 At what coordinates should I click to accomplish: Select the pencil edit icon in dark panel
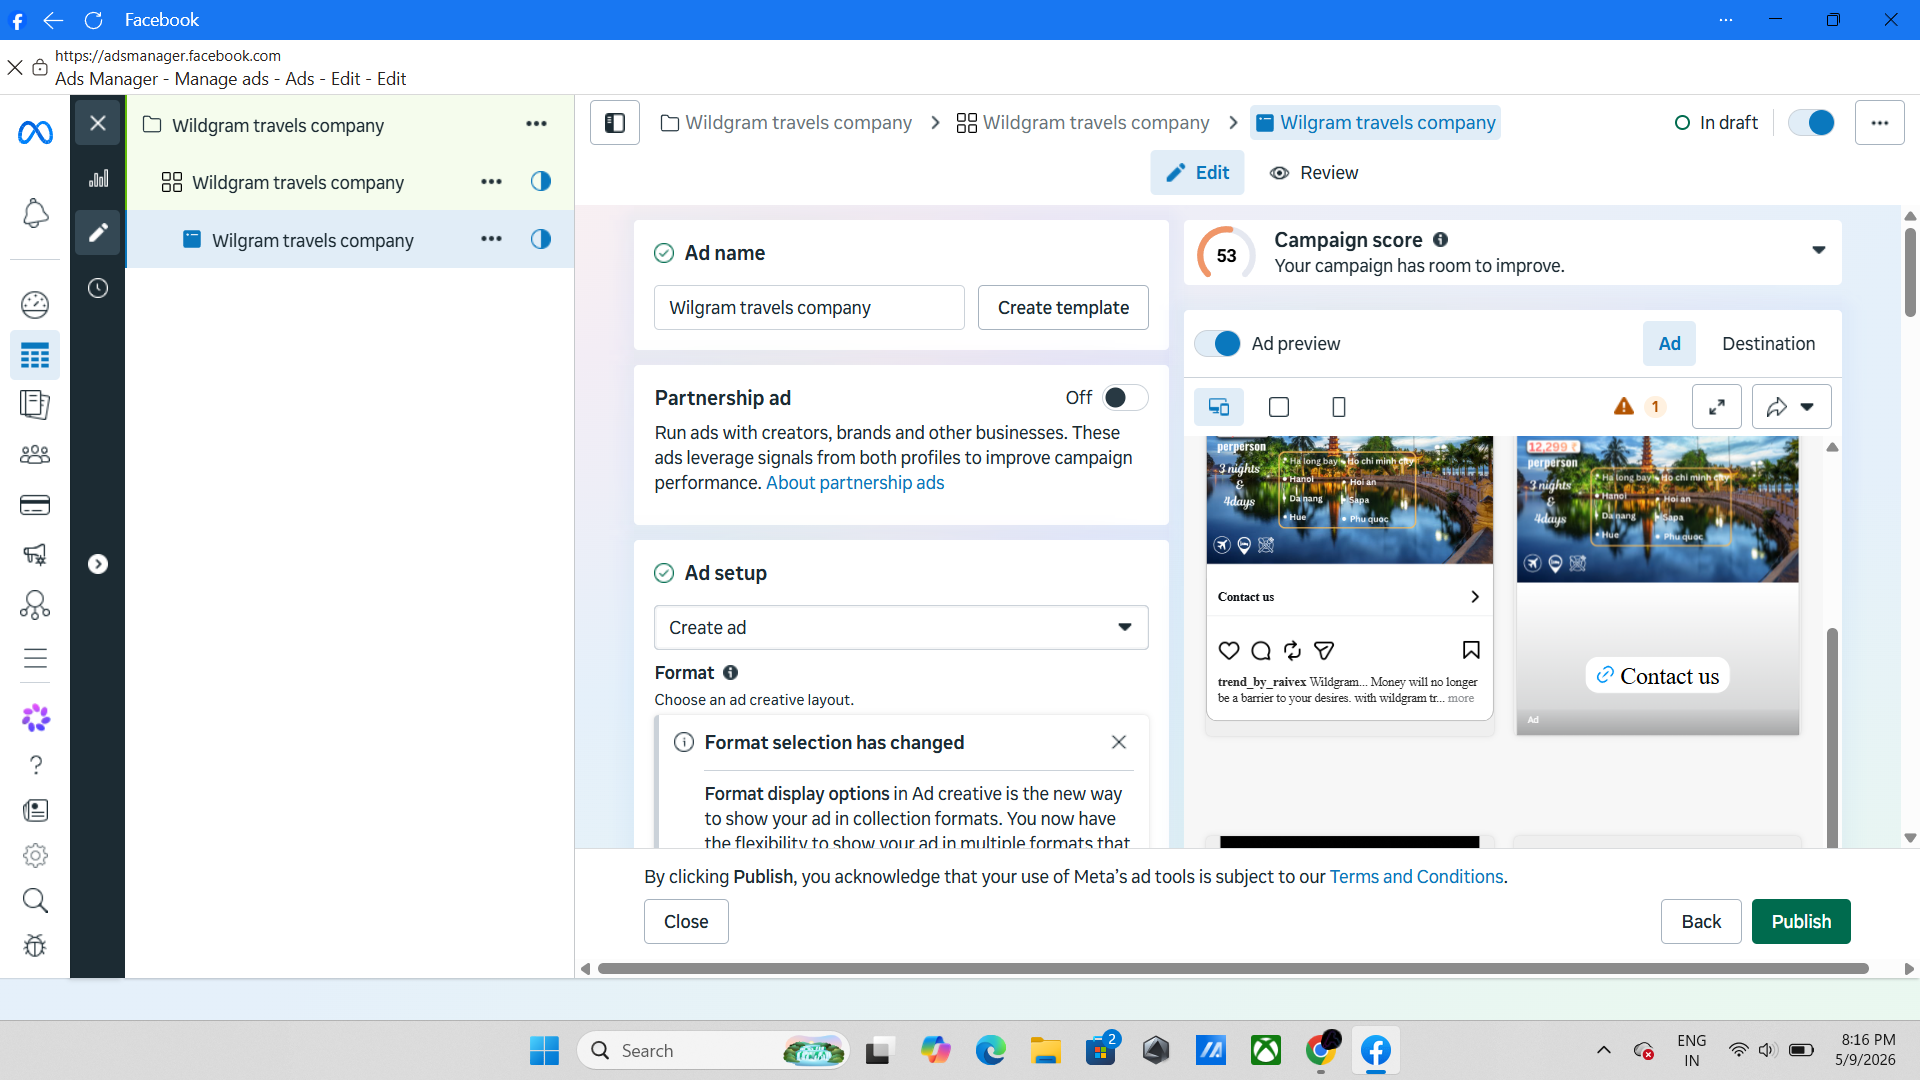tap(98, 233)
